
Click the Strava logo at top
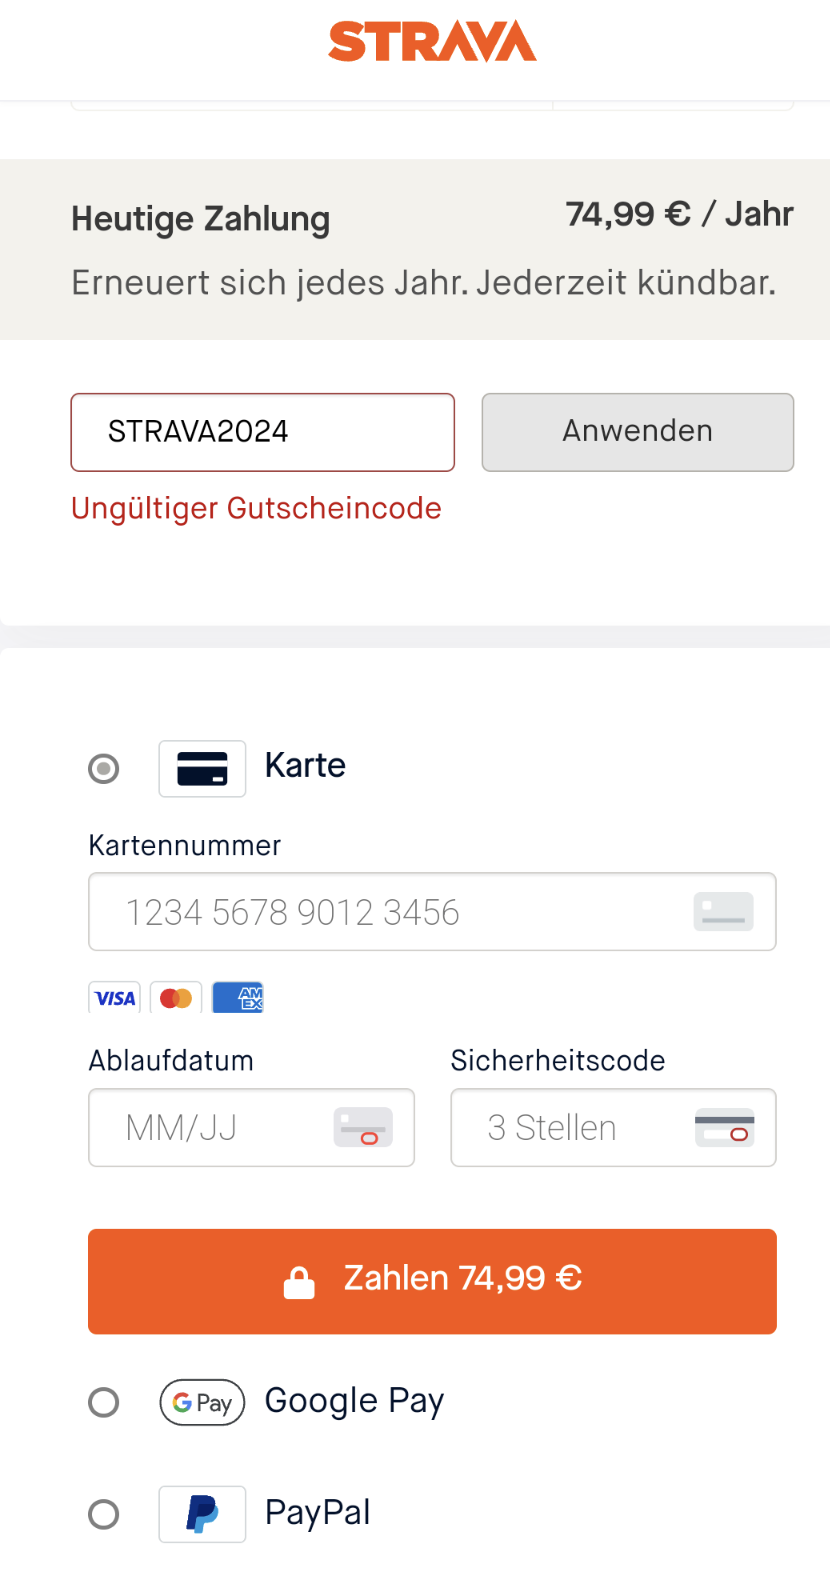tap(432, 42)
